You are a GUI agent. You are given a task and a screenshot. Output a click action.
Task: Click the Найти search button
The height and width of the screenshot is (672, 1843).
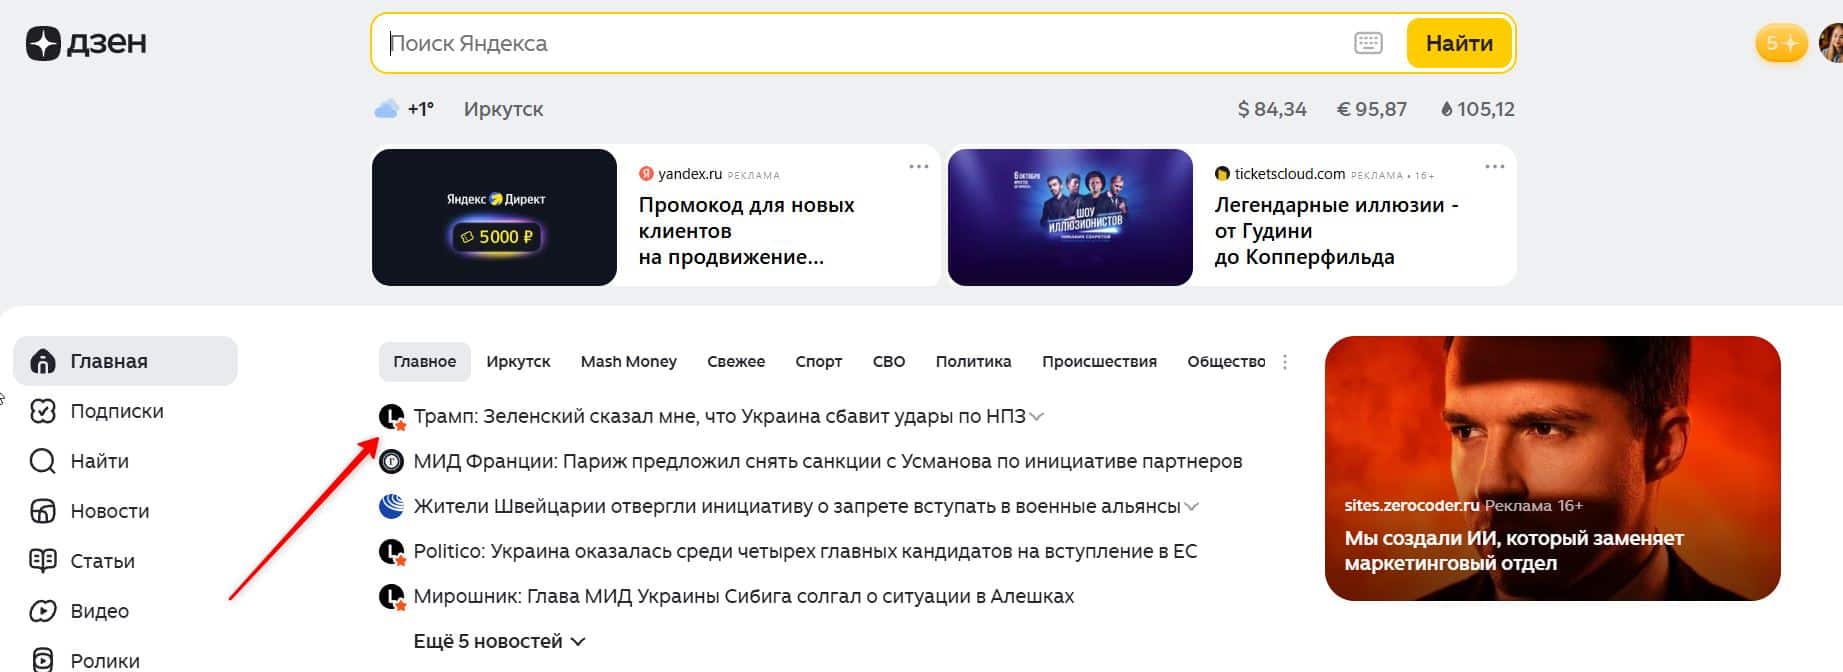(1459, 43)
